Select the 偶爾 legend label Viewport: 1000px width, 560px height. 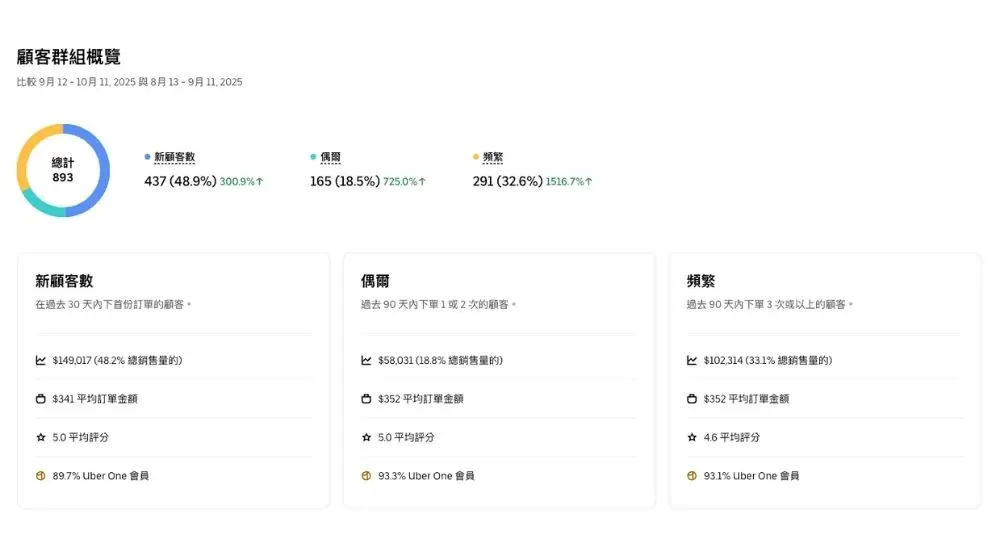click(330, 157)
